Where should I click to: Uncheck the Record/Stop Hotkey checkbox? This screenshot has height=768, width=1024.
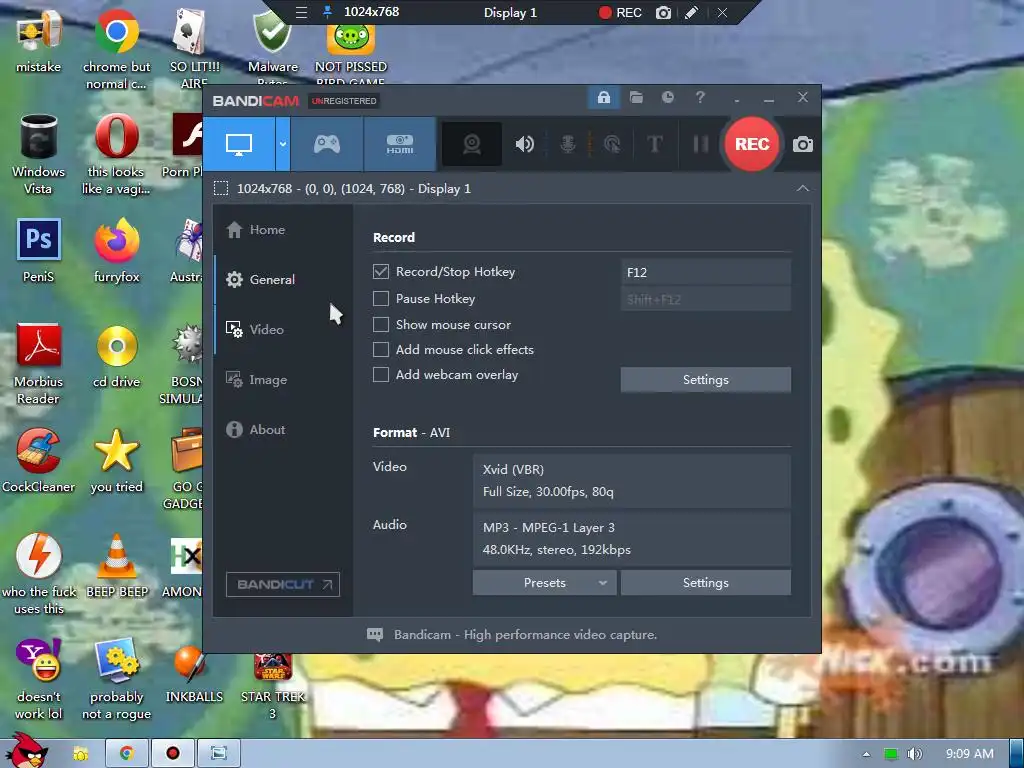point(381,272)
